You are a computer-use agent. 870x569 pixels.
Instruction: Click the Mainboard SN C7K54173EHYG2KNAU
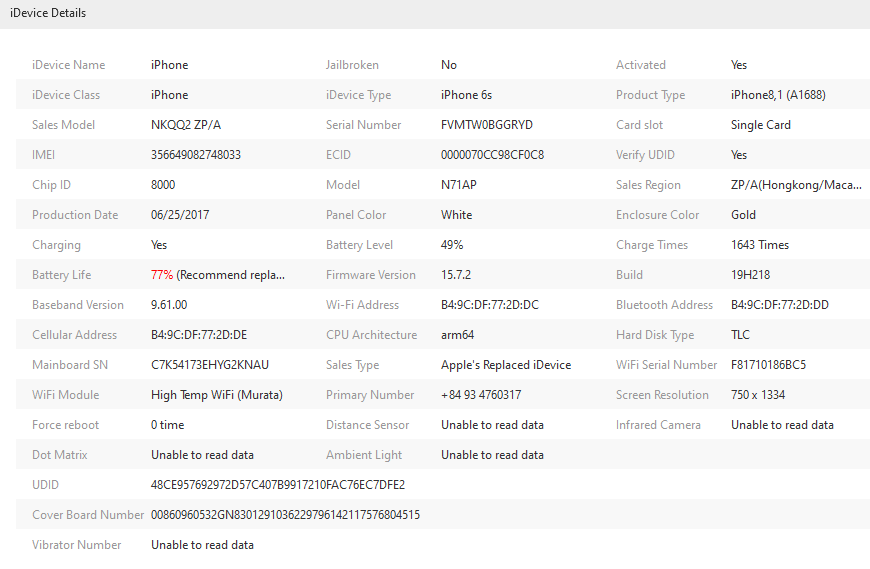pos(210,364)
